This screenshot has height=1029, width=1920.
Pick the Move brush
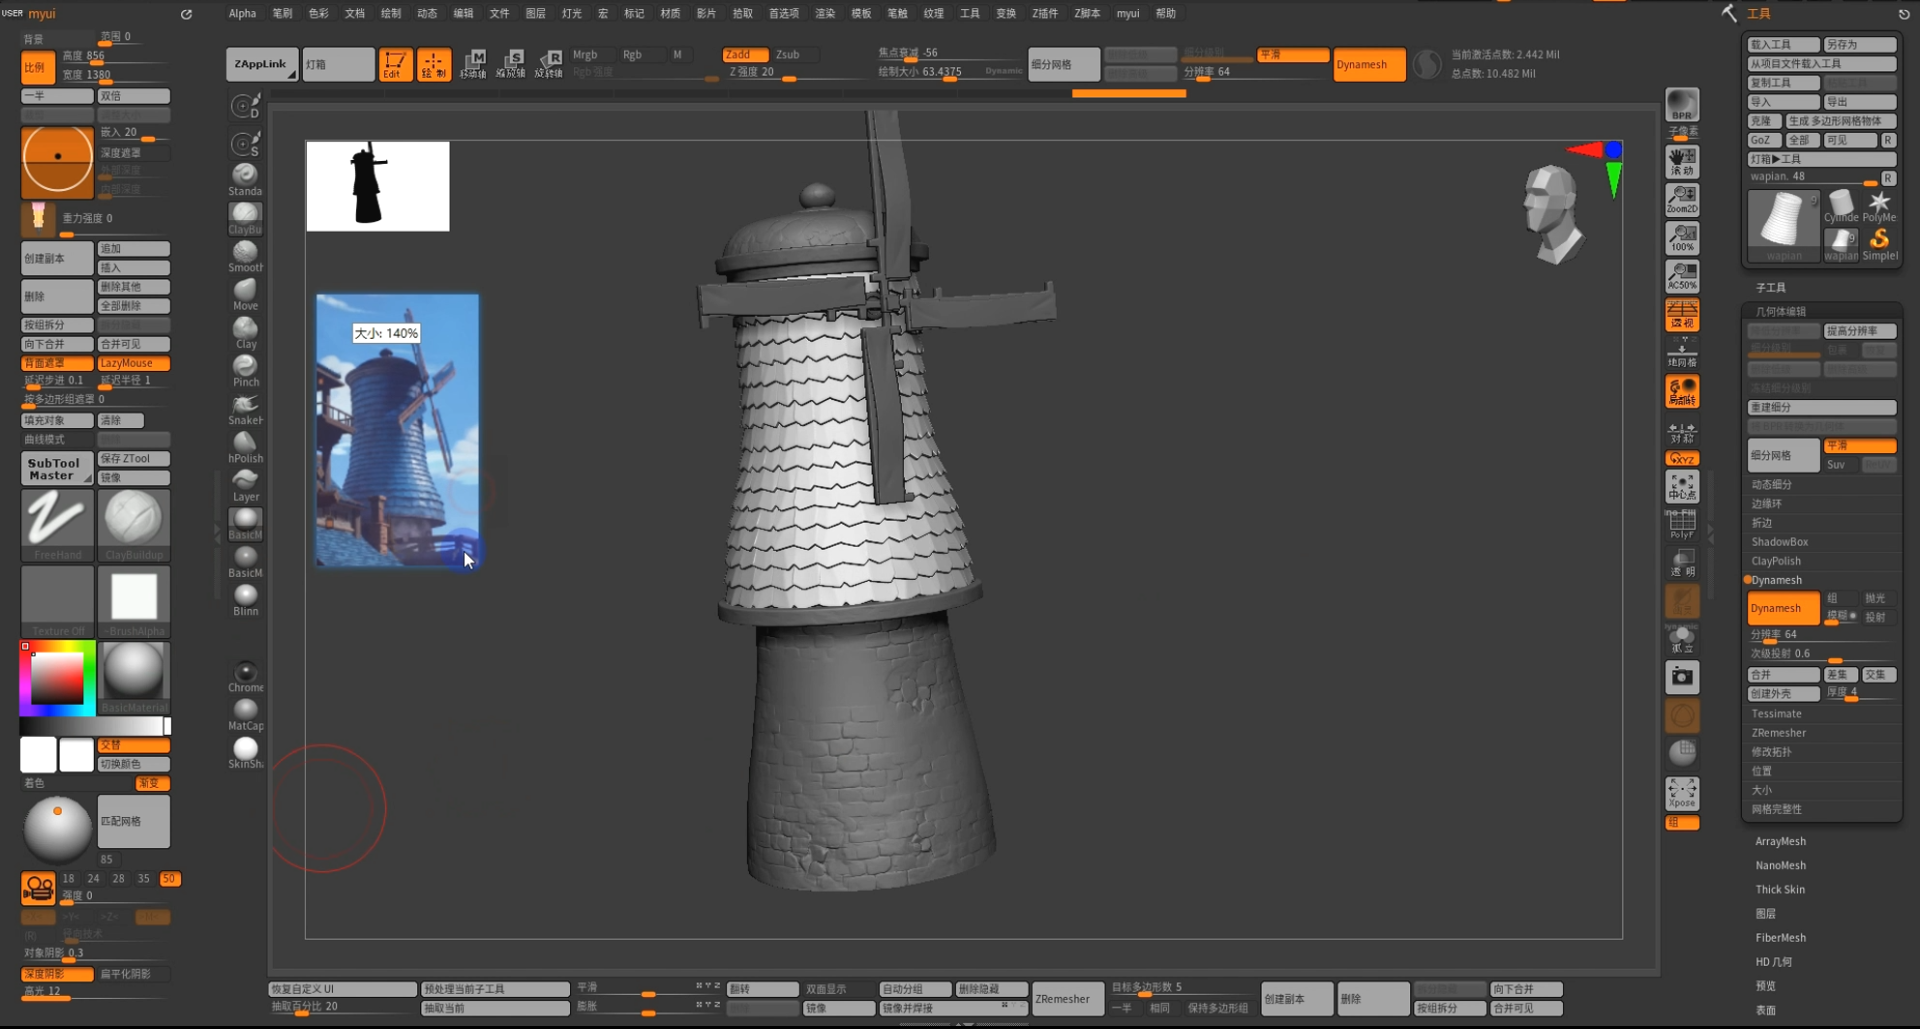[245, 295]
